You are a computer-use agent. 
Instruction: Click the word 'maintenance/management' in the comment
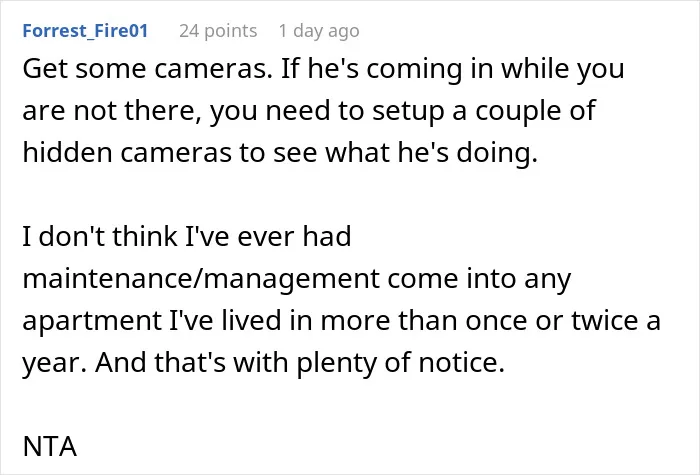[201, 279]
